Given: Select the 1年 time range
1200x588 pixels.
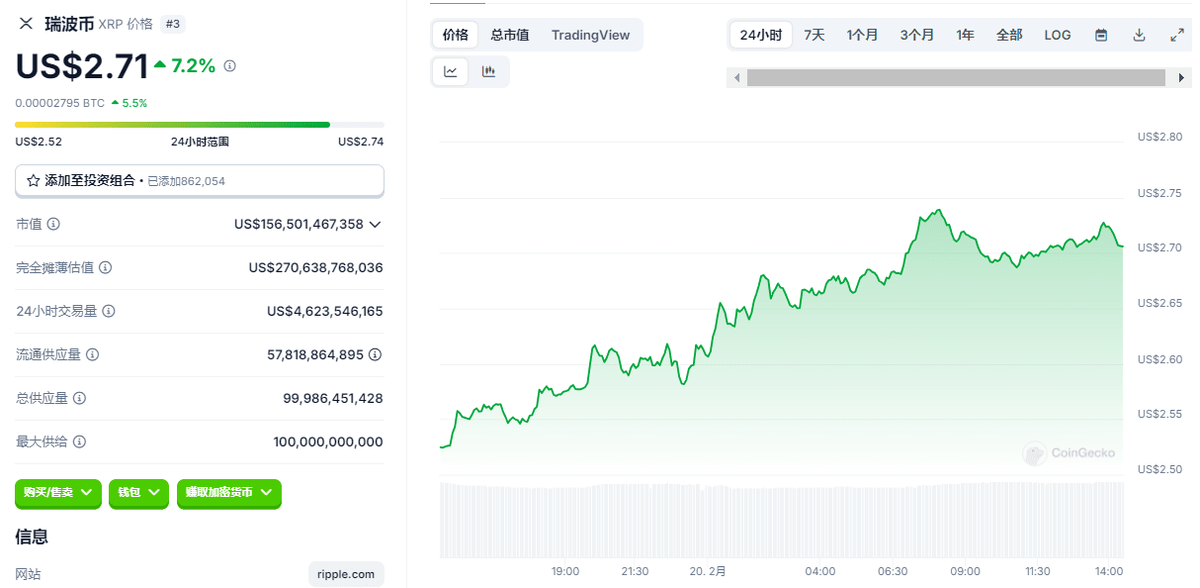Looking at the screenshot, I should point(965,35).
